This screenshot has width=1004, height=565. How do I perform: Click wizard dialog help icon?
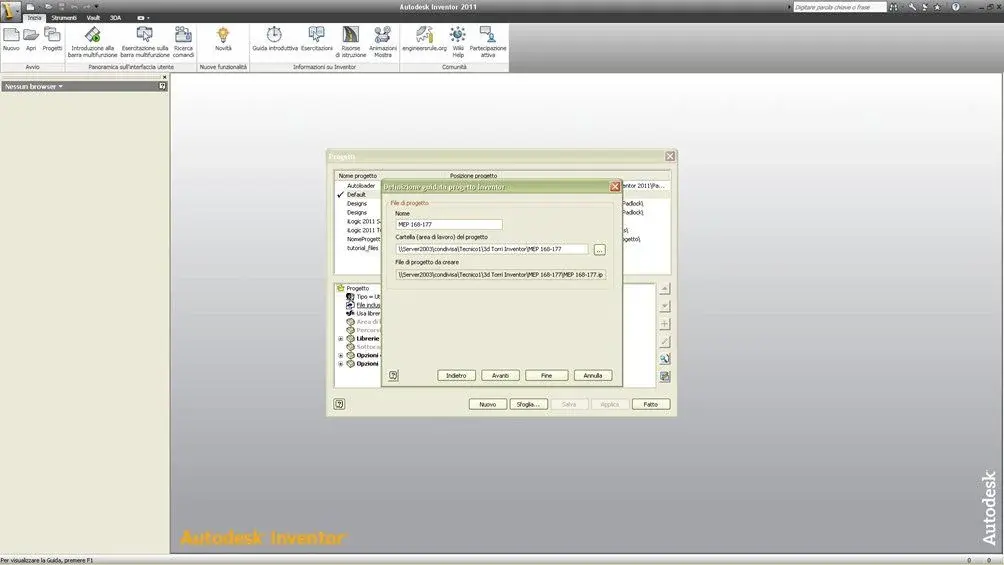click(x=394, y=375)
